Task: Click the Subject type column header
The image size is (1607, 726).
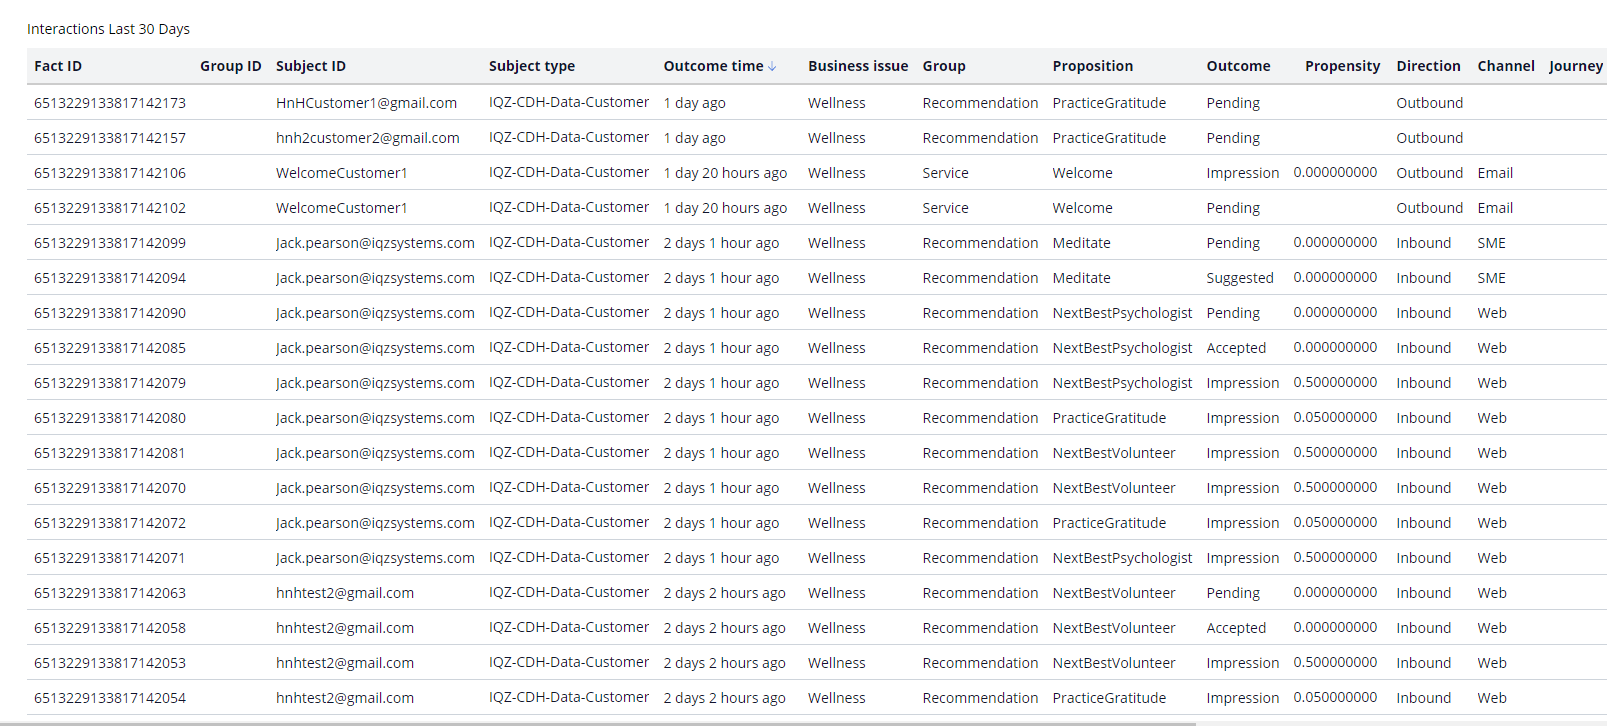Action: pyautogui.click(x=531, y=66)
